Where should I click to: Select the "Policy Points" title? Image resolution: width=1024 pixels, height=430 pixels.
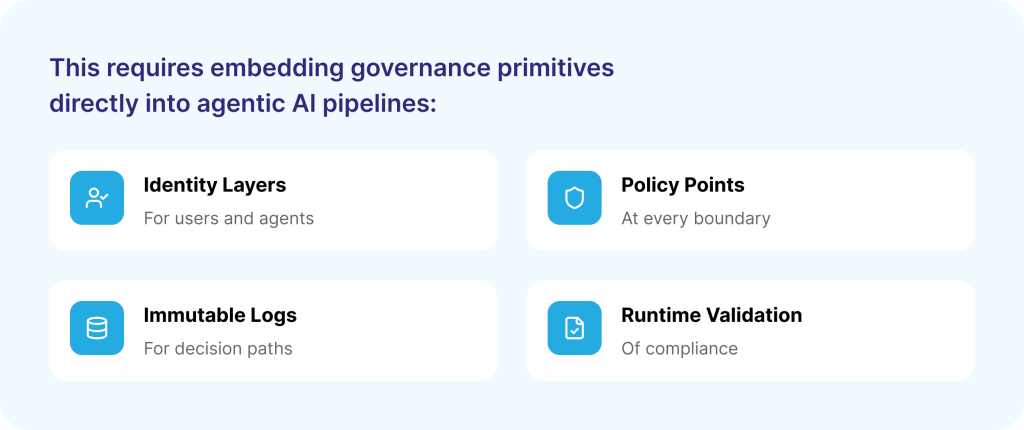coord(682,185)
